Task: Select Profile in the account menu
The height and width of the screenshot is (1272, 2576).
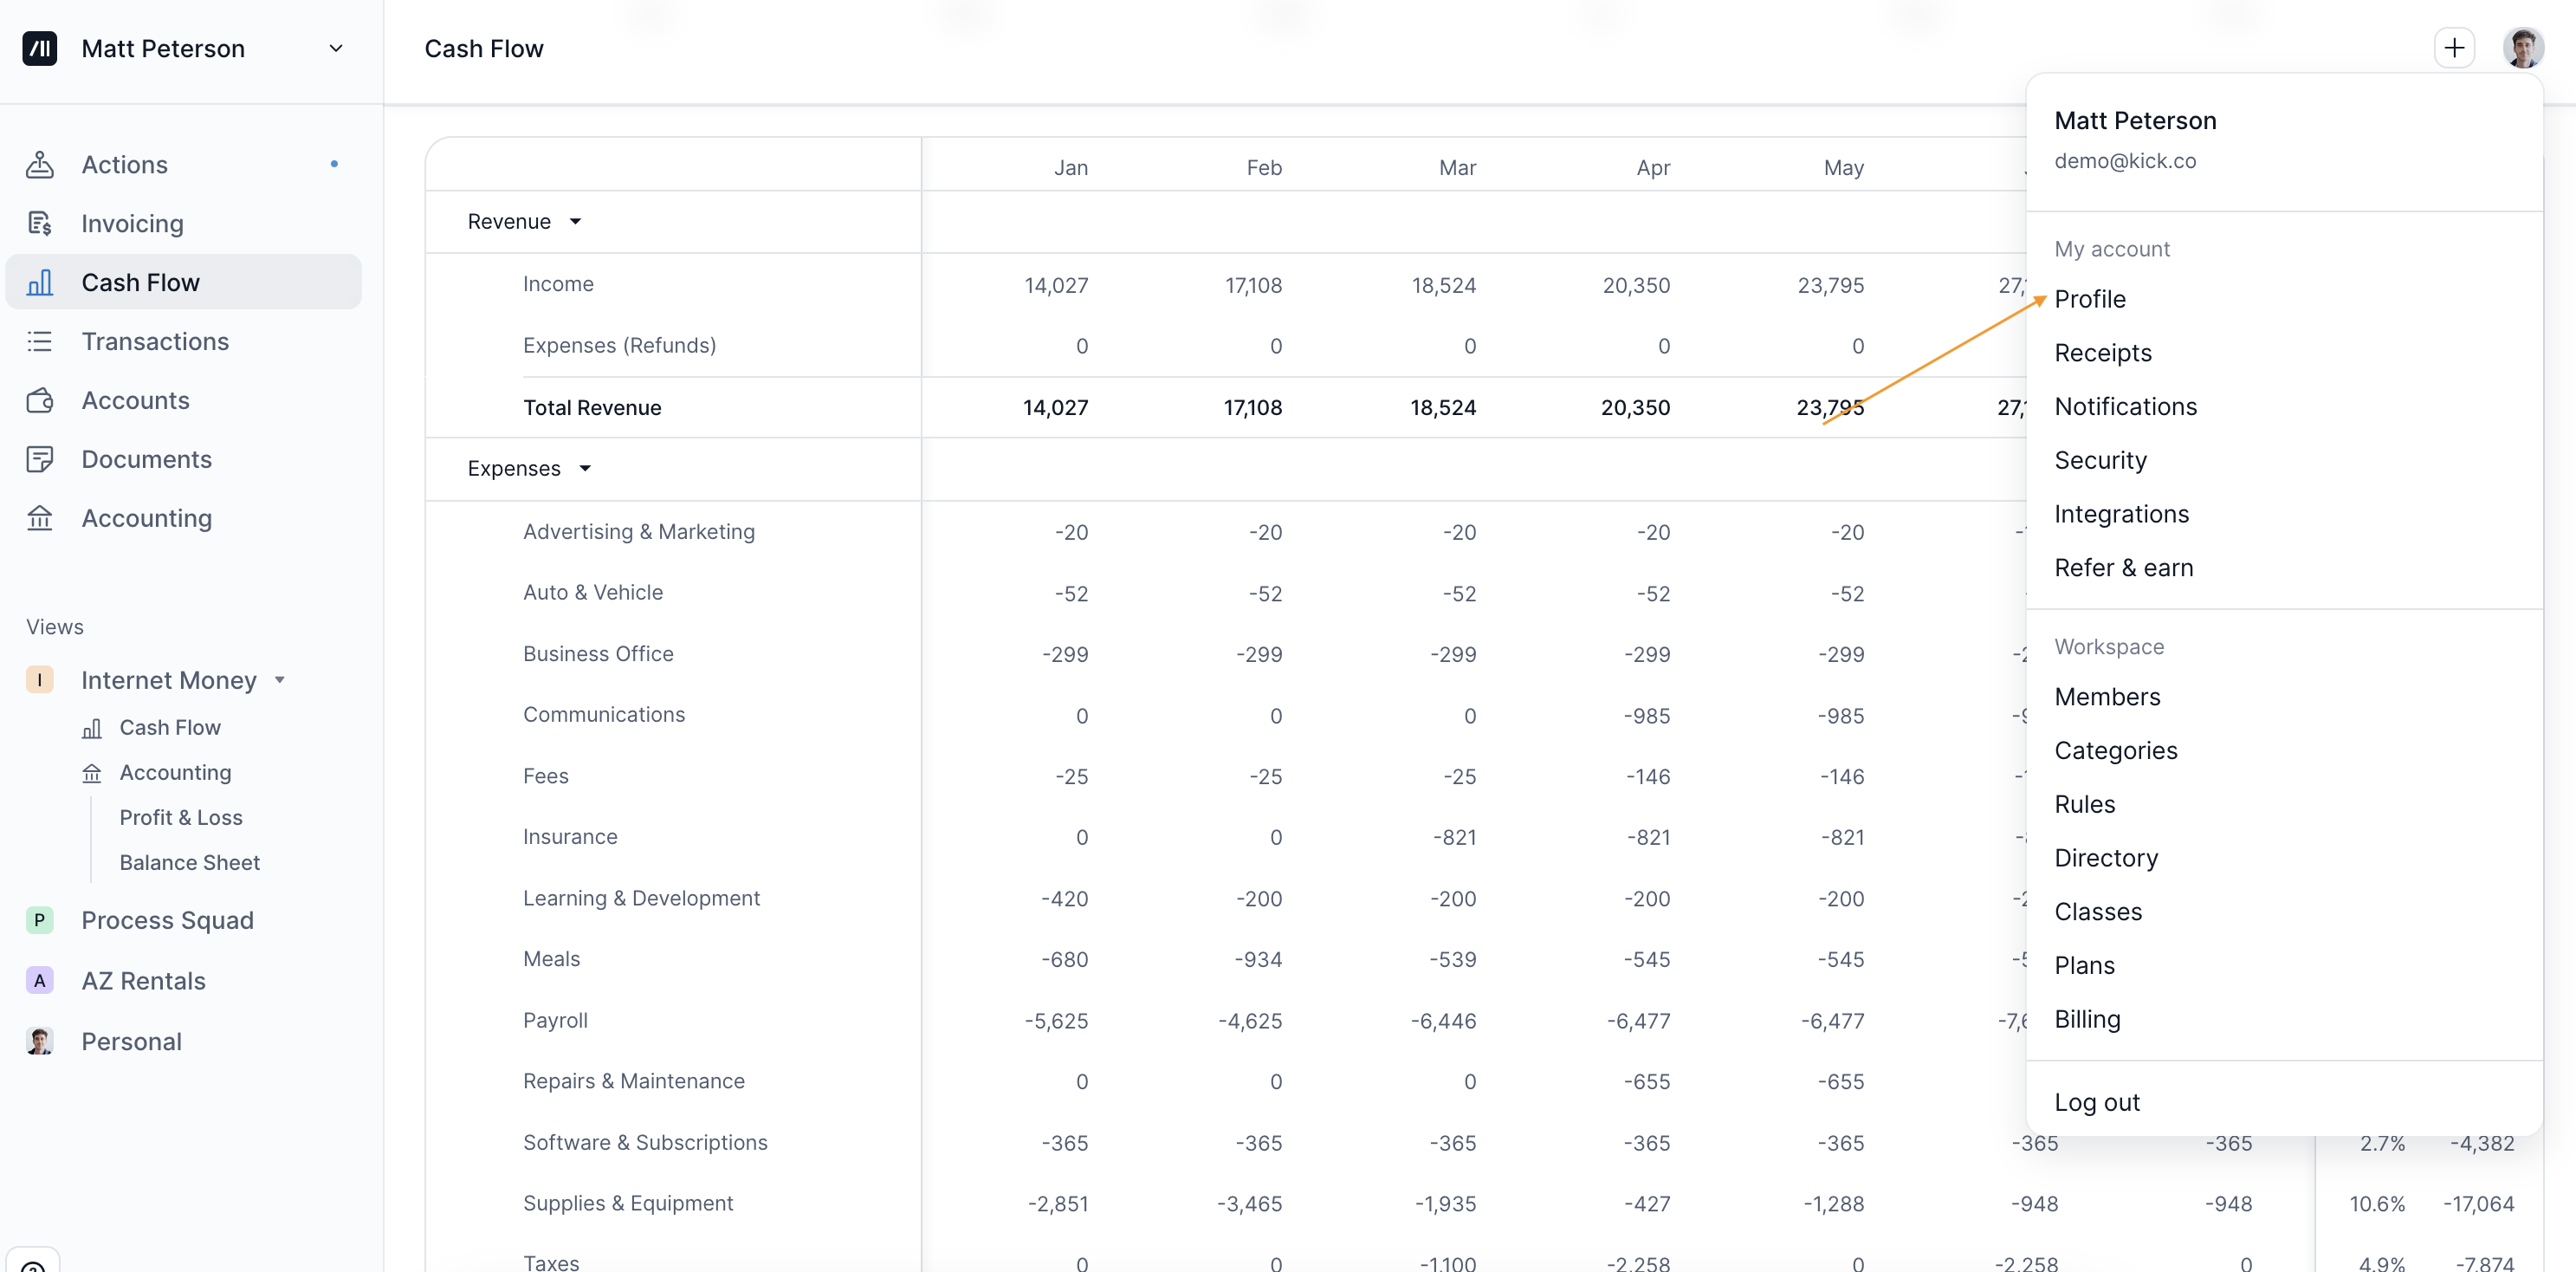Action: [2089, 299]
